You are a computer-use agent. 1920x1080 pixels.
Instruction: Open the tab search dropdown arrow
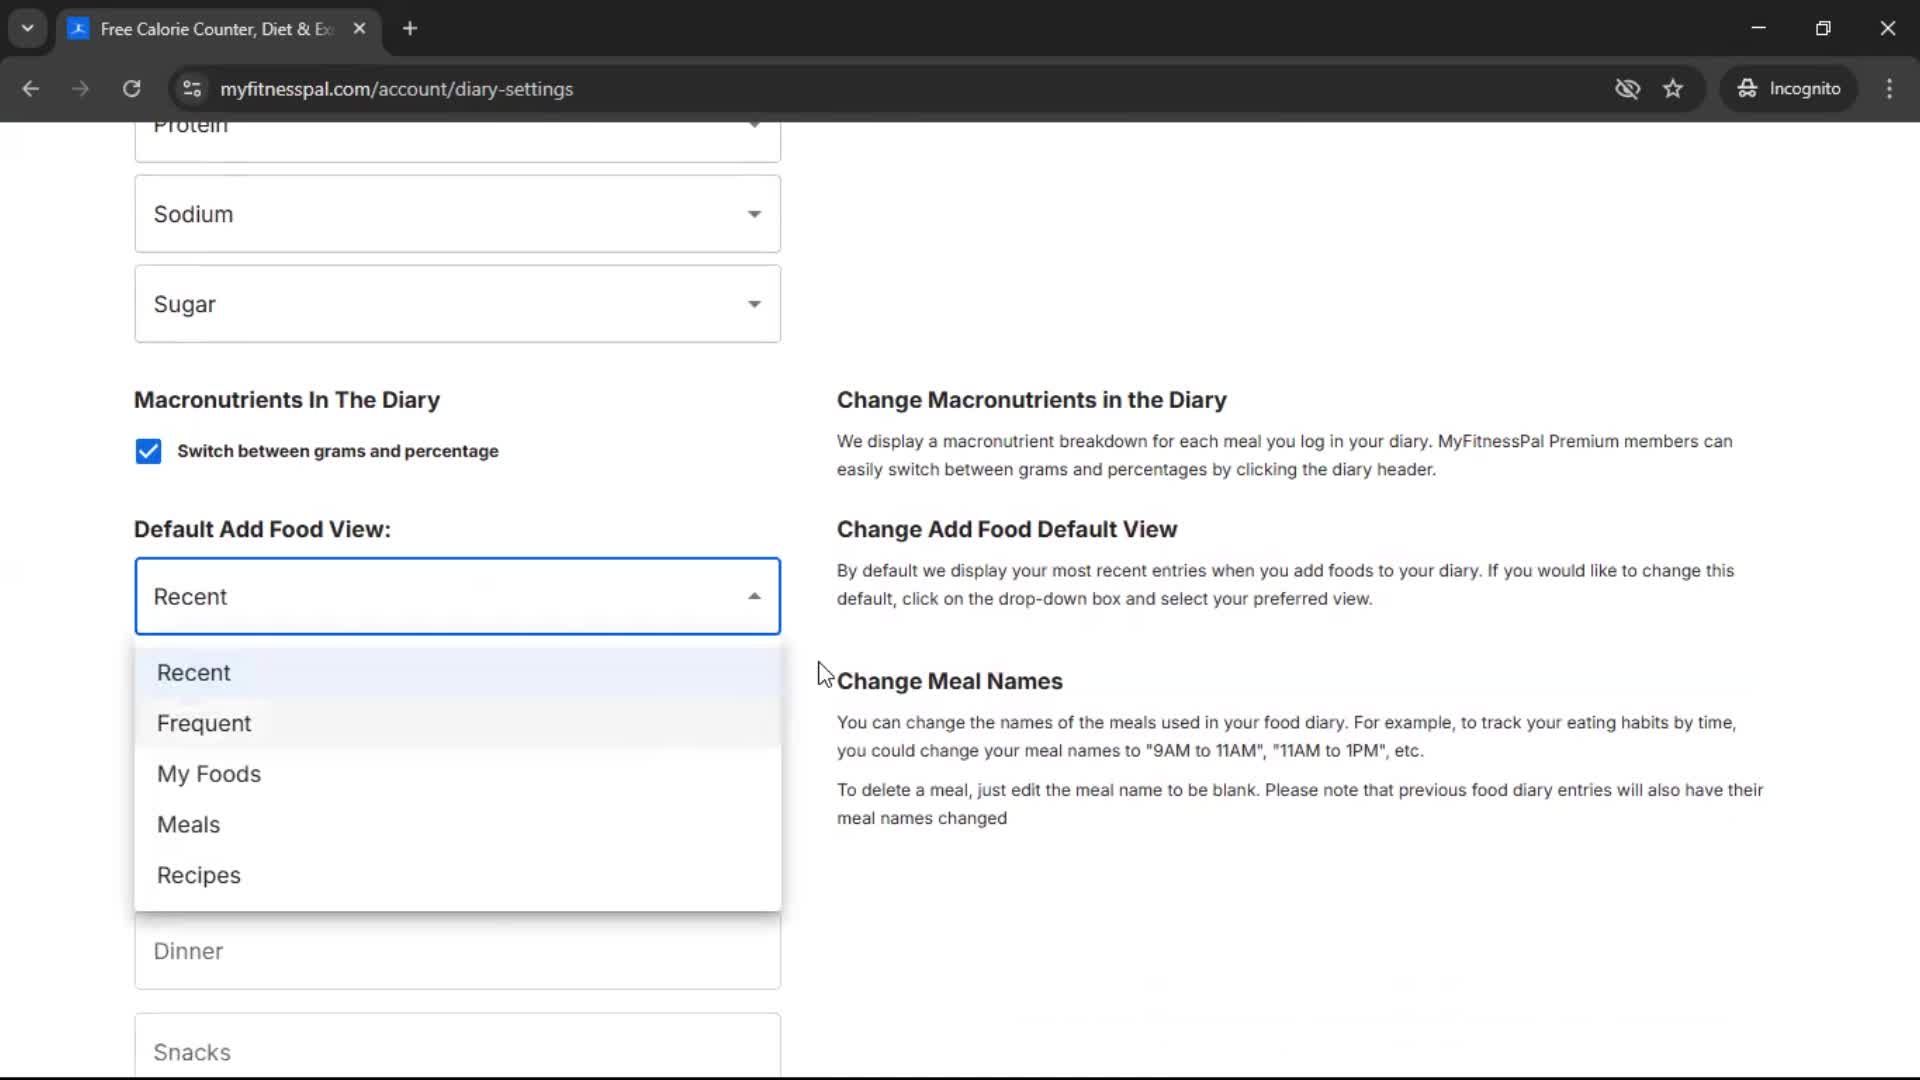(x=28, y=29)
